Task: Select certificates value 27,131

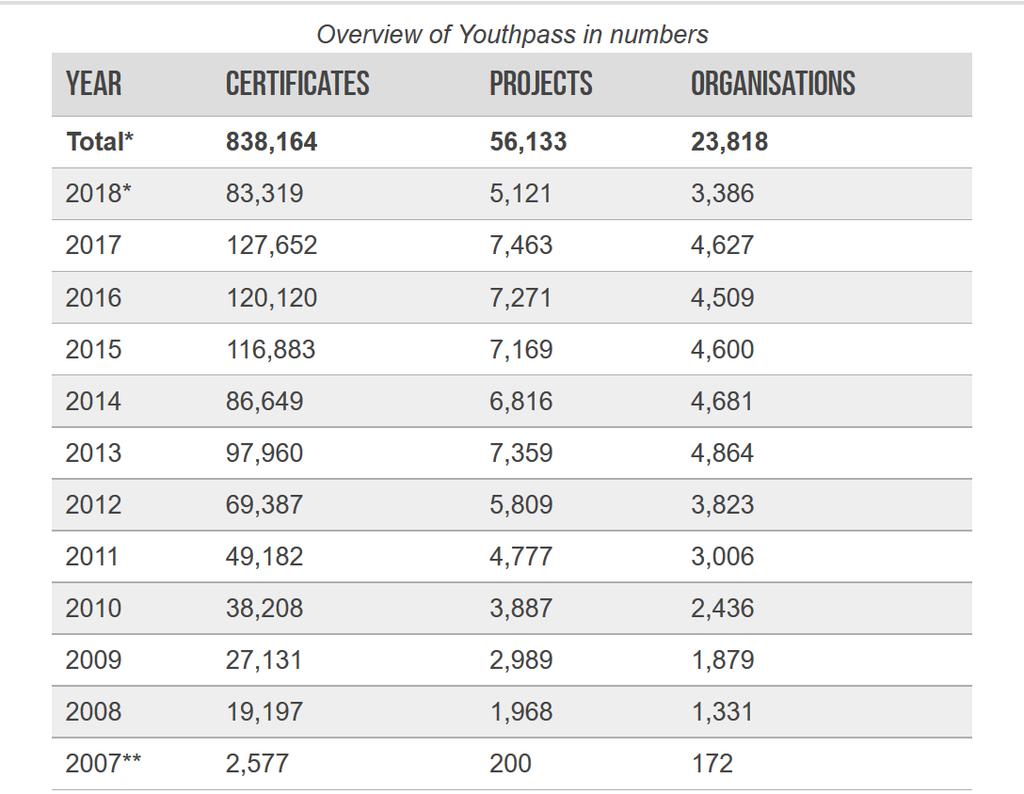Action: coord(263,659)
